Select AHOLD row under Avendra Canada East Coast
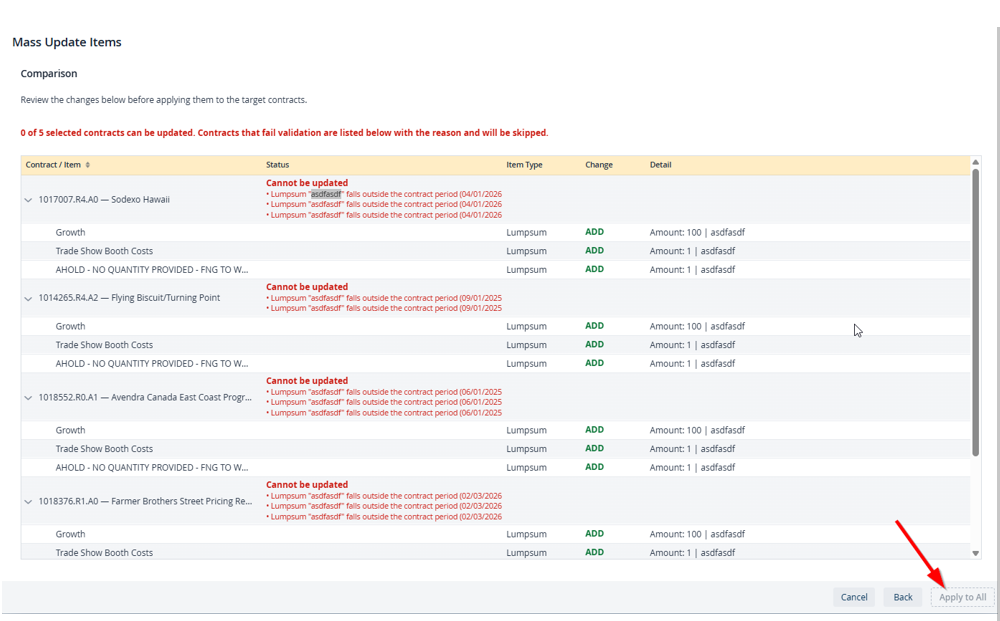The image size is (1000, 621). point(496,467)
